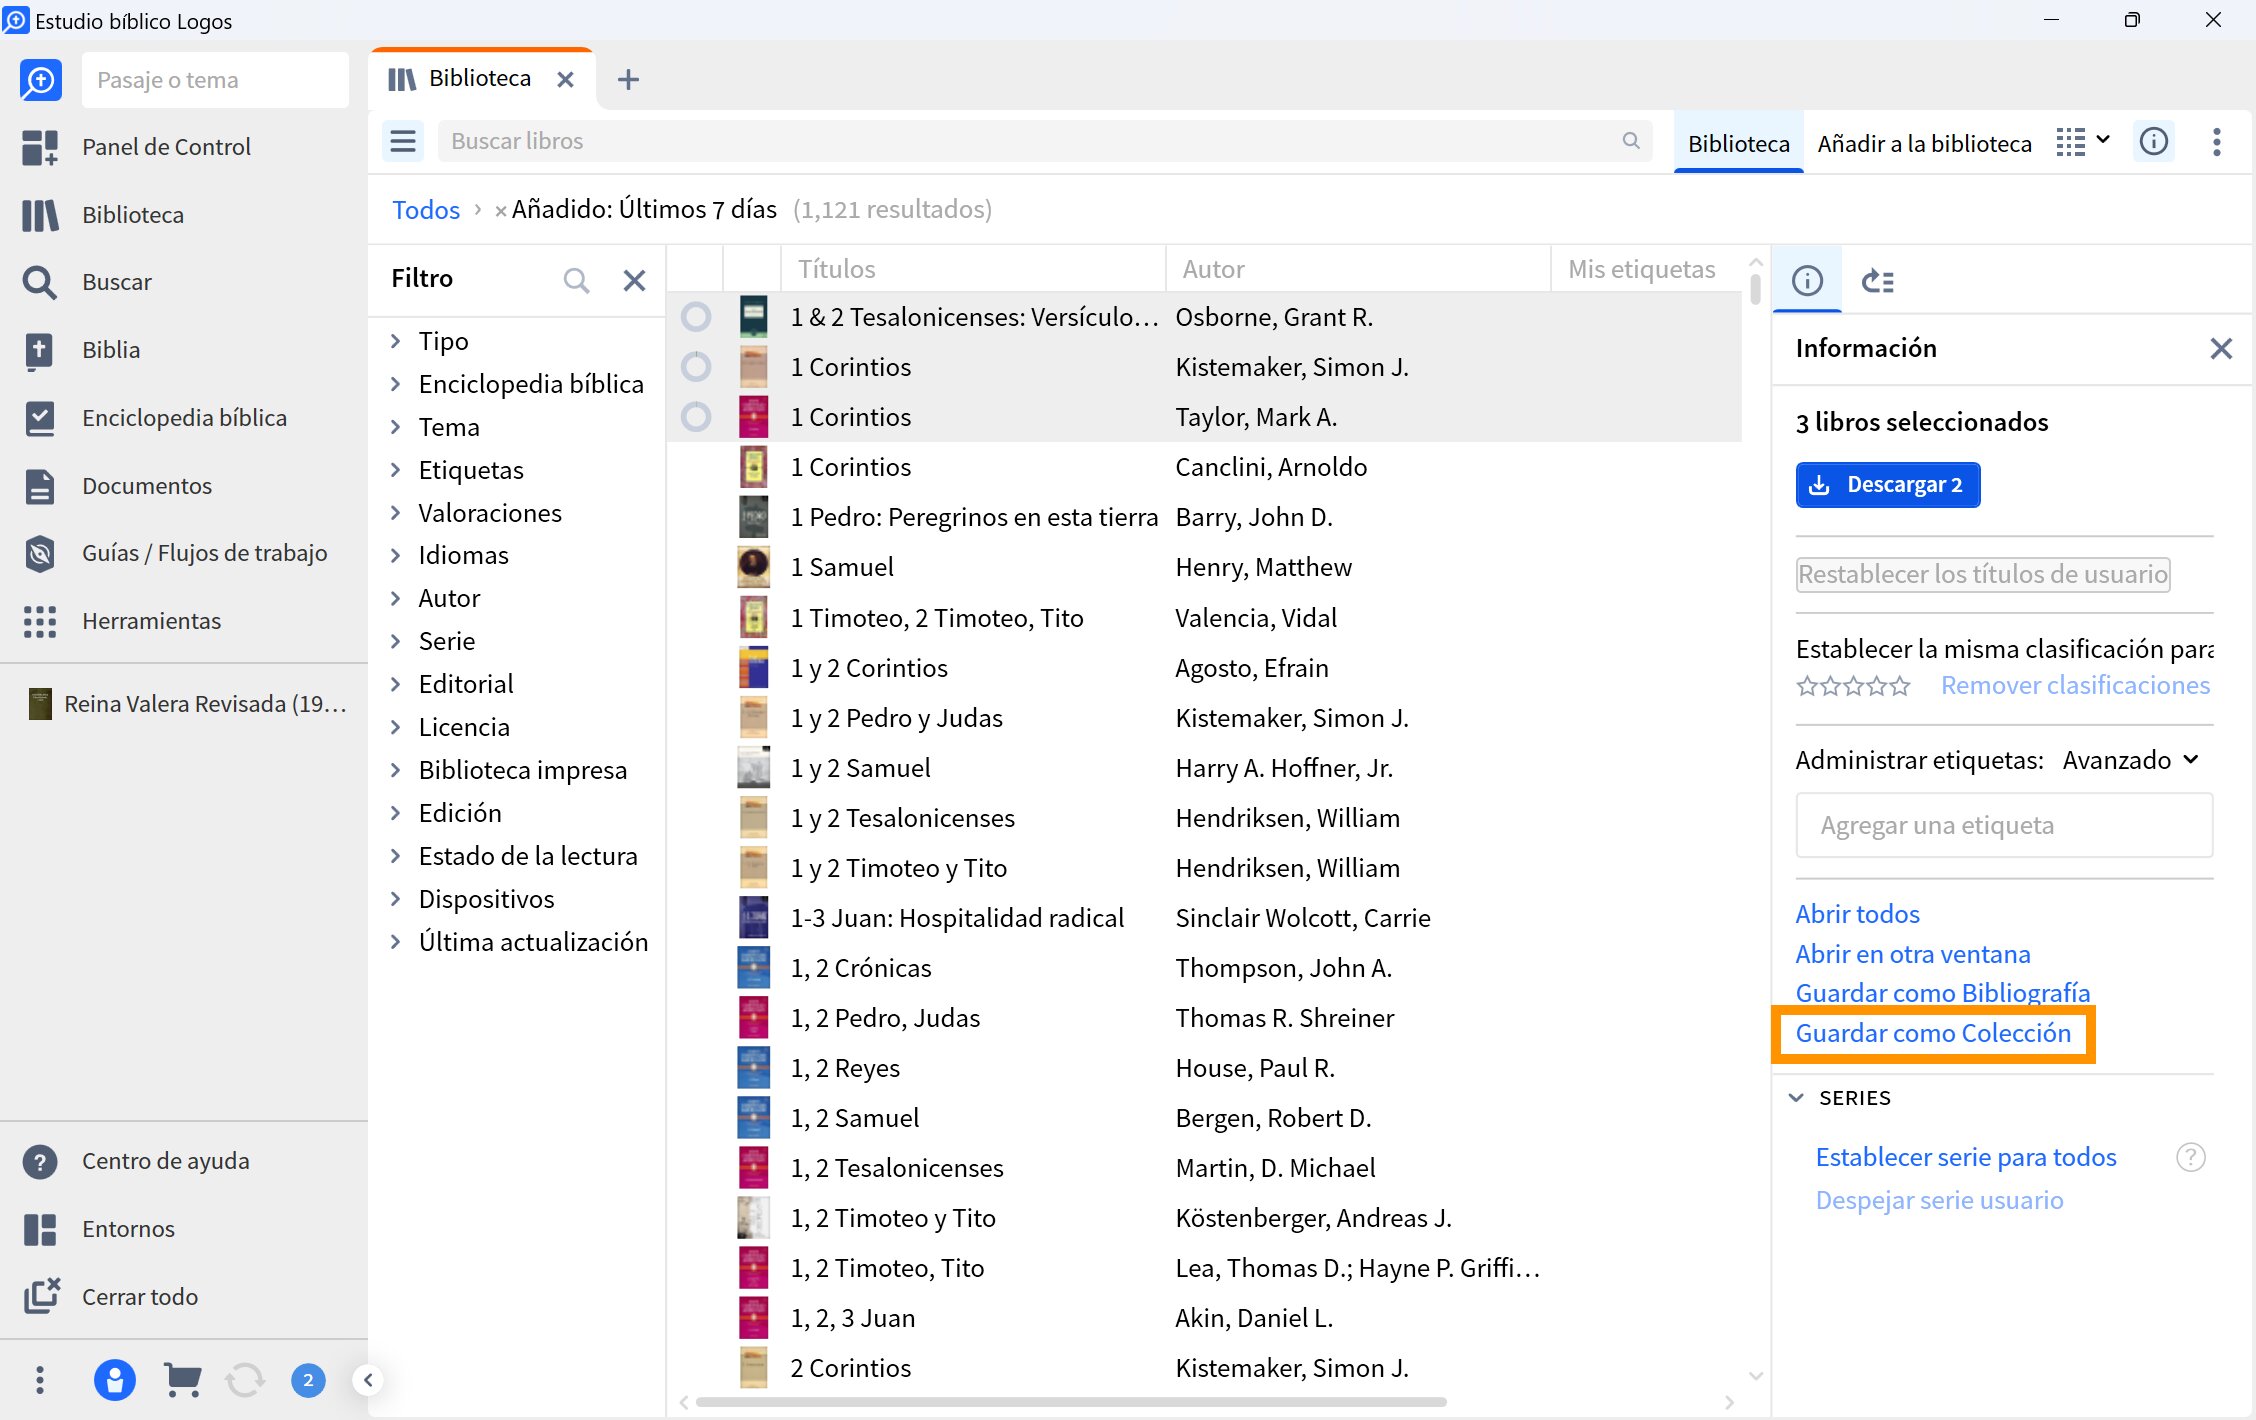This screenshot has width=2256, height=1420.
Task: Close the Biblioteca tab
Action: [565, 79]
